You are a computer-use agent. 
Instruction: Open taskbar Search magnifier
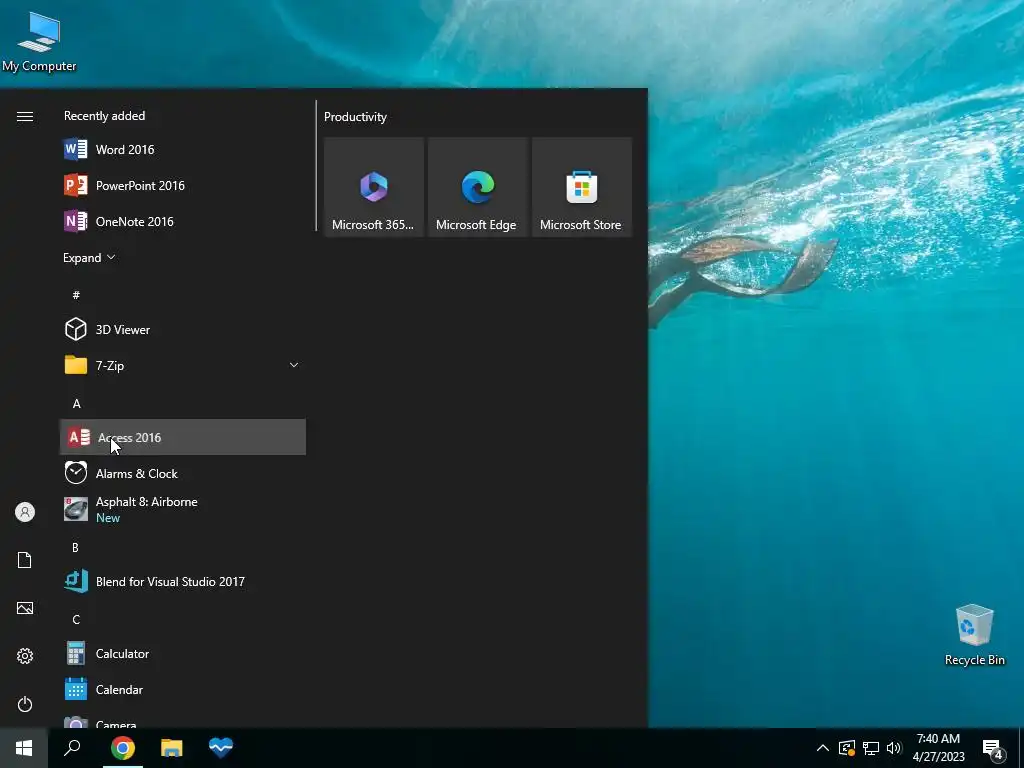[72, 748]
